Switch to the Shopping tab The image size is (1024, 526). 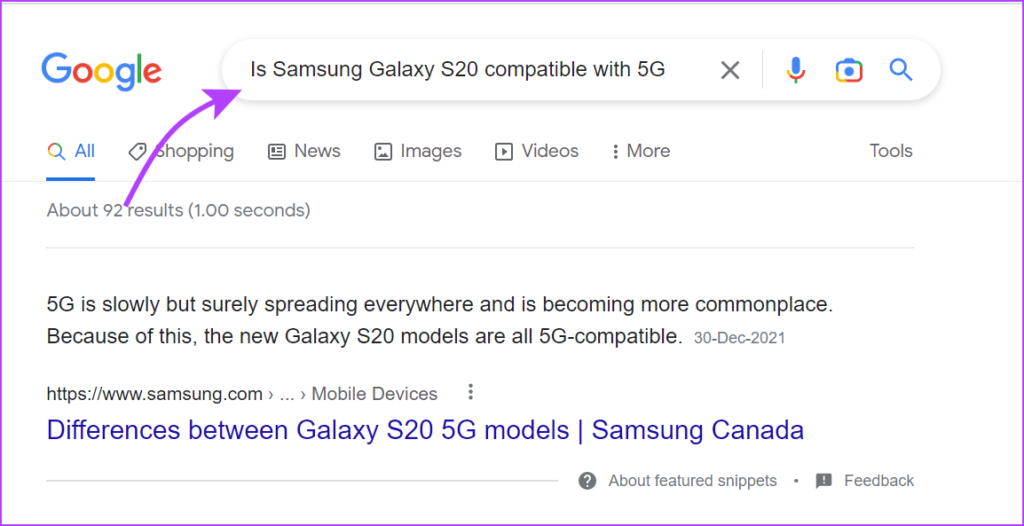(x=181, y=152)
